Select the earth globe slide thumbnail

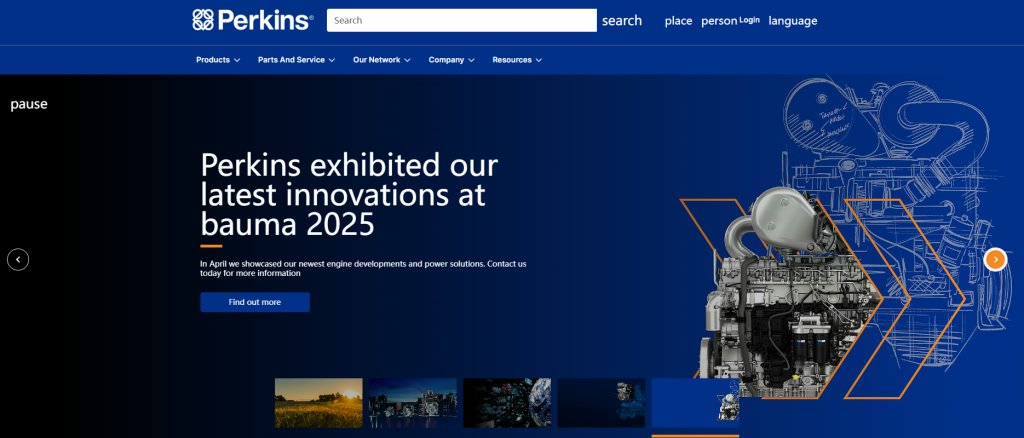[507, 403]
